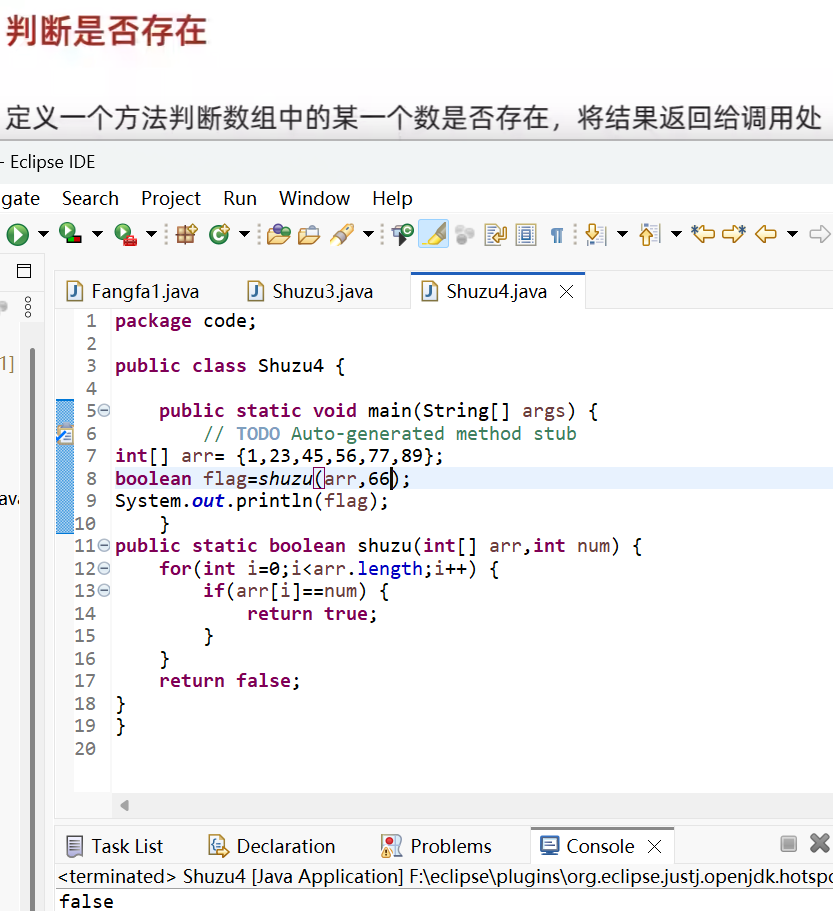833x911 pixels.
Task: Click the Skip All Breakpoints icon
Action: pos(403,235)
